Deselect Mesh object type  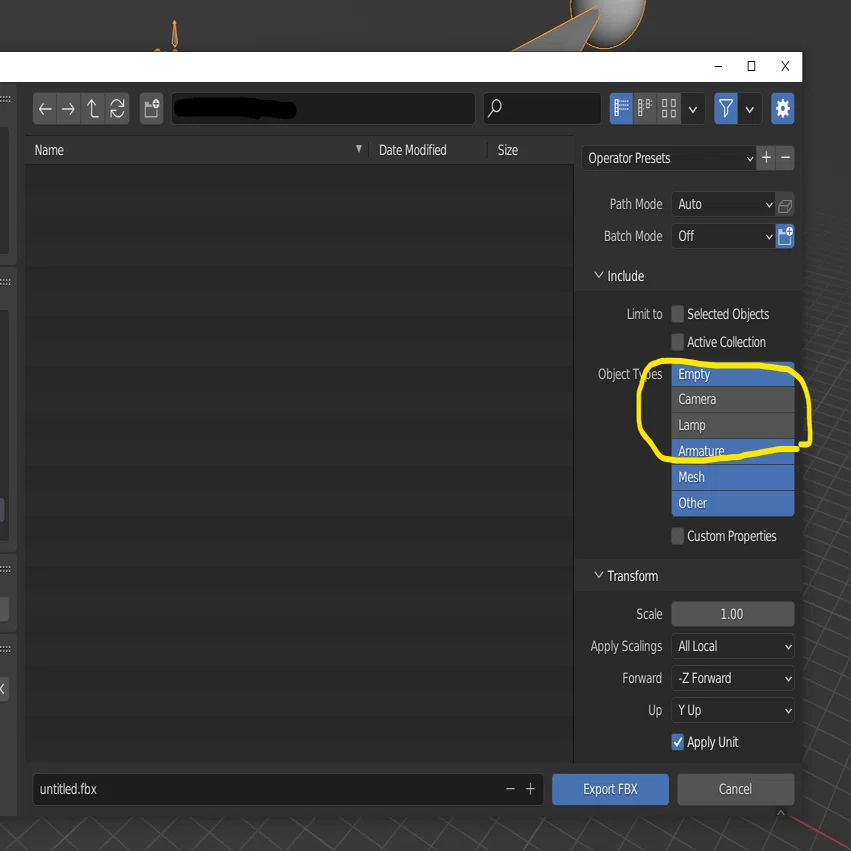coord(733,478)
